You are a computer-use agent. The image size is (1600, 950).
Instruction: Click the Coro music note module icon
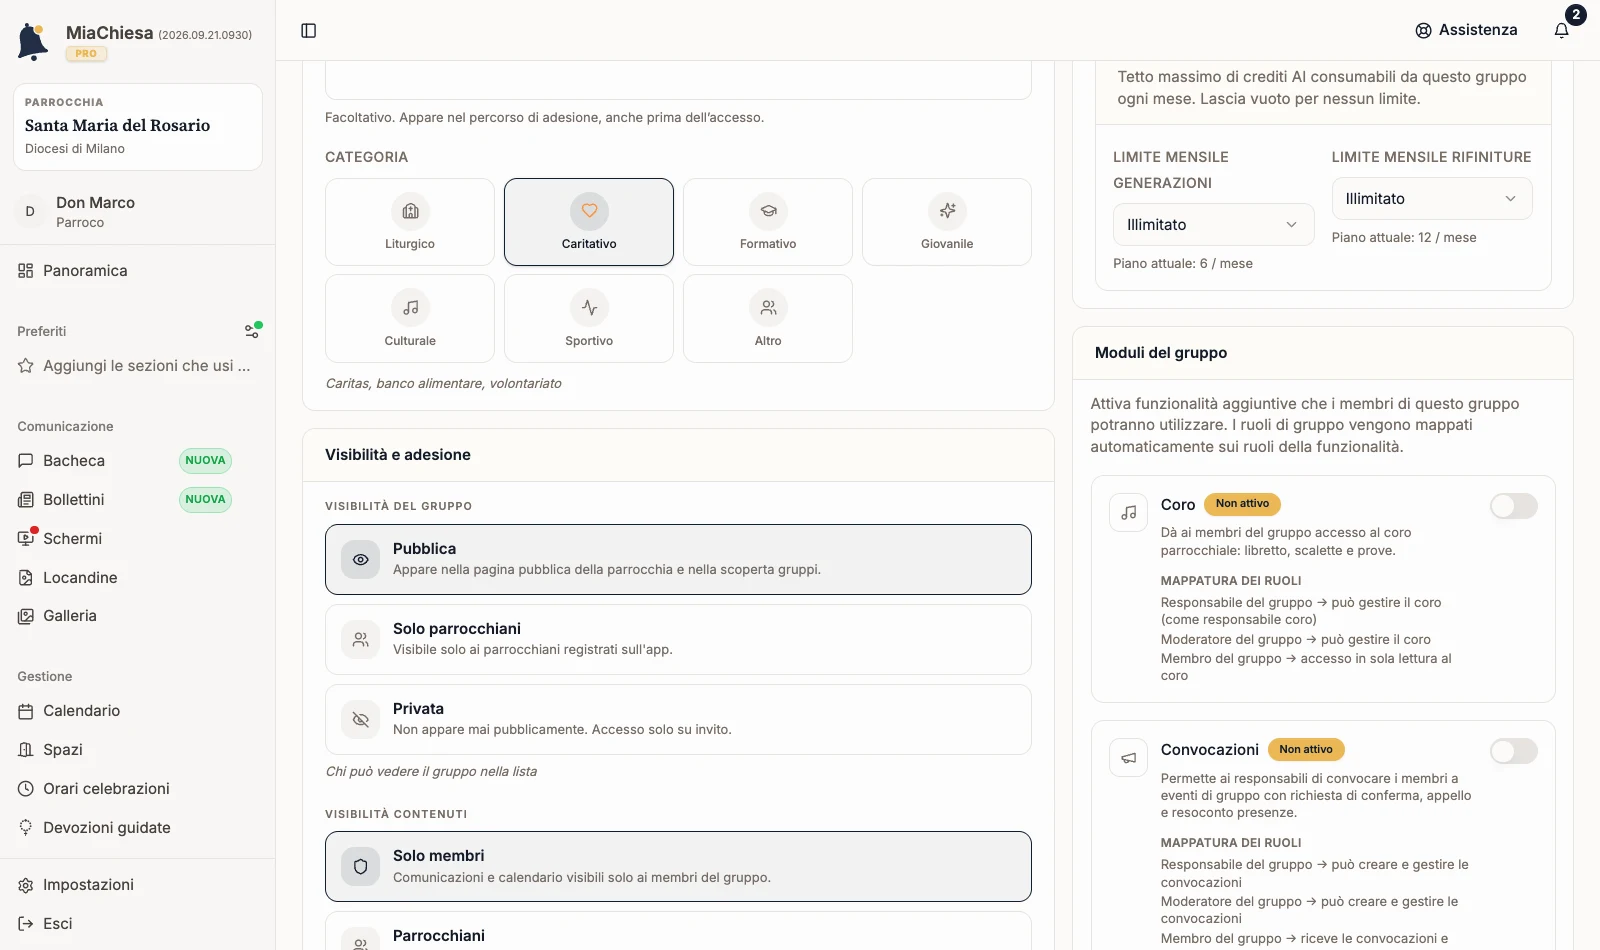coord(1129,512)
